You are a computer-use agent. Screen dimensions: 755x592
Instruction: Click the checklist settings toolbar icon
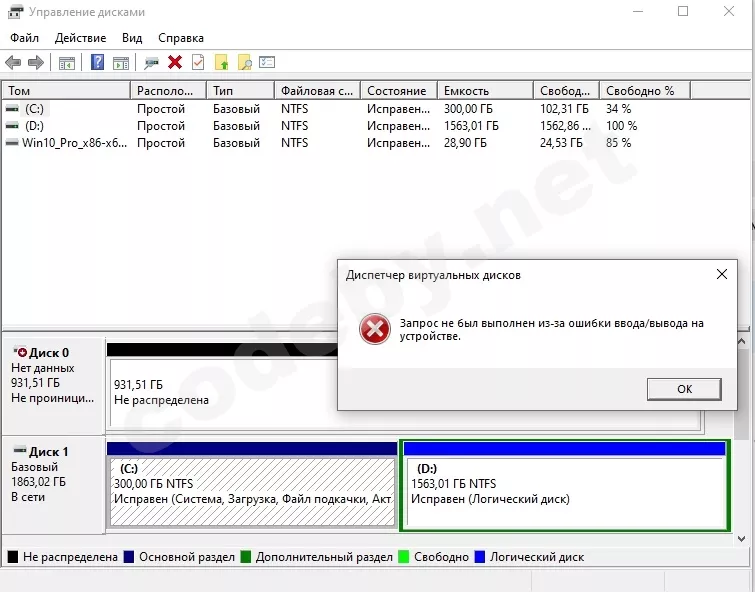[267, 62]
